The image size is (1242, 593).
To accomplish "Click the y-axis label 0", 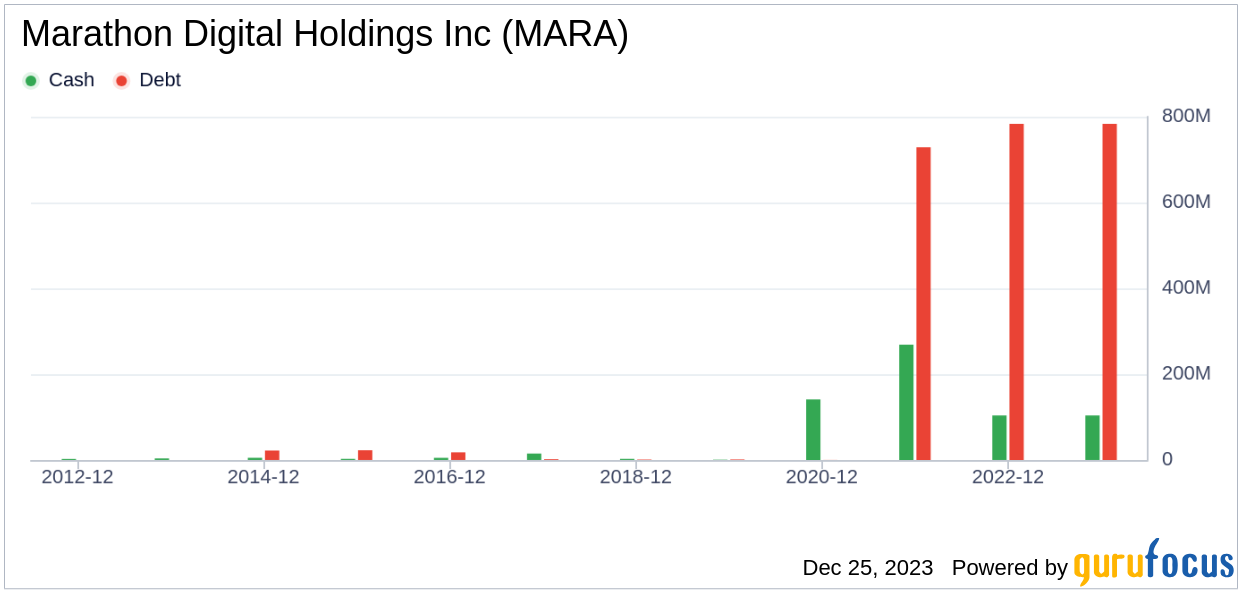I will point(1166,460).
